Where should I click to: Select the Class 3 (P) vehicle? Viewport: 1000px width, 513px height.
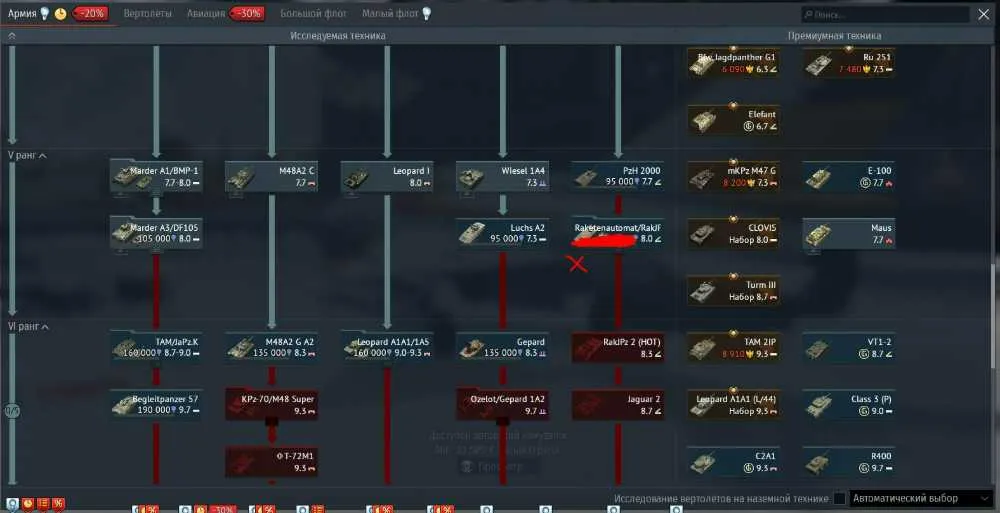coord(849,404)
